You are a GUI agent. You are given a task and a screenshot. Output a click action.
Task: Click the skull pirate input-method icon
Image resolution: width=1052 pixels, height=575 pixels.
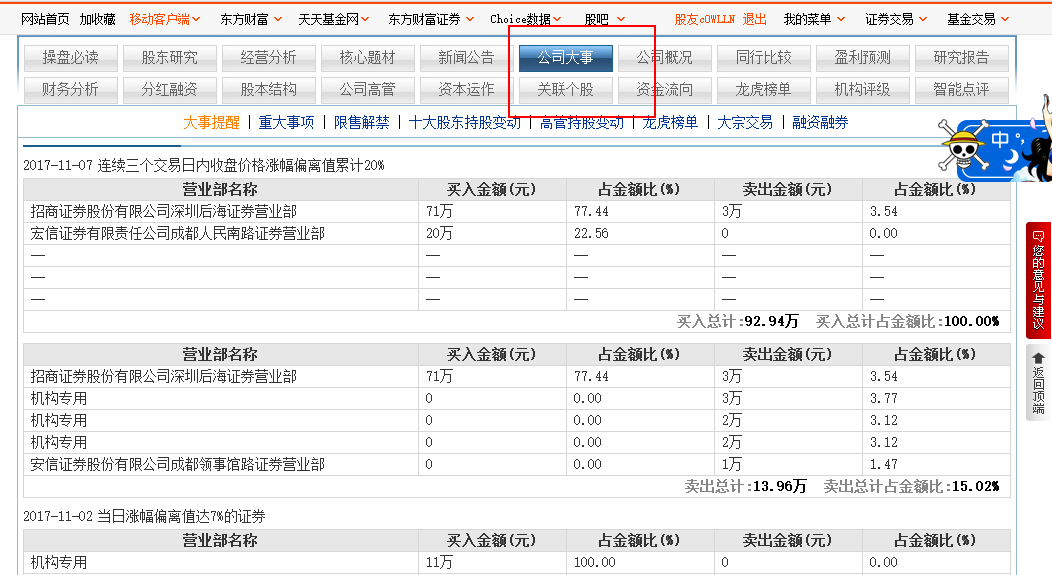click(x=963, y=145)
